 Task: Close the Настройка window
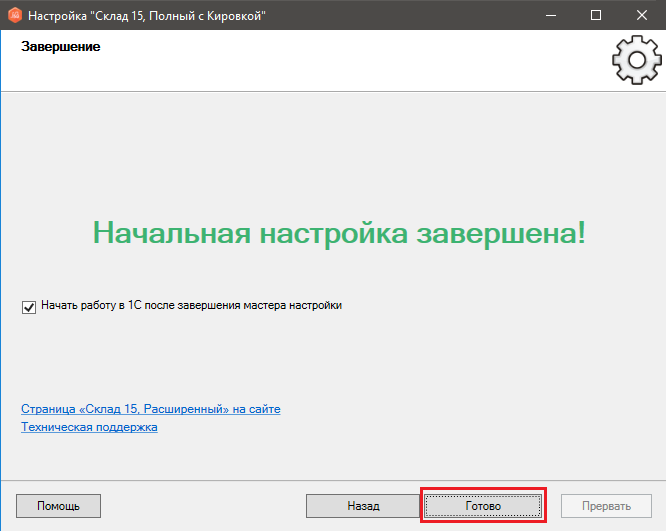coord(642,15)
